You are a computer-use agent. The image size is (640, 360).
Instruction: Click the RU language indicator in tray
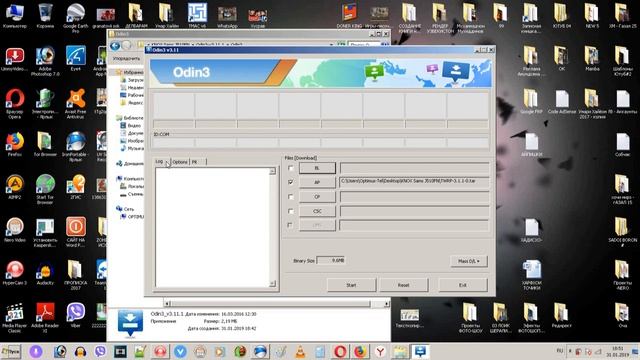tap(560, 351)
